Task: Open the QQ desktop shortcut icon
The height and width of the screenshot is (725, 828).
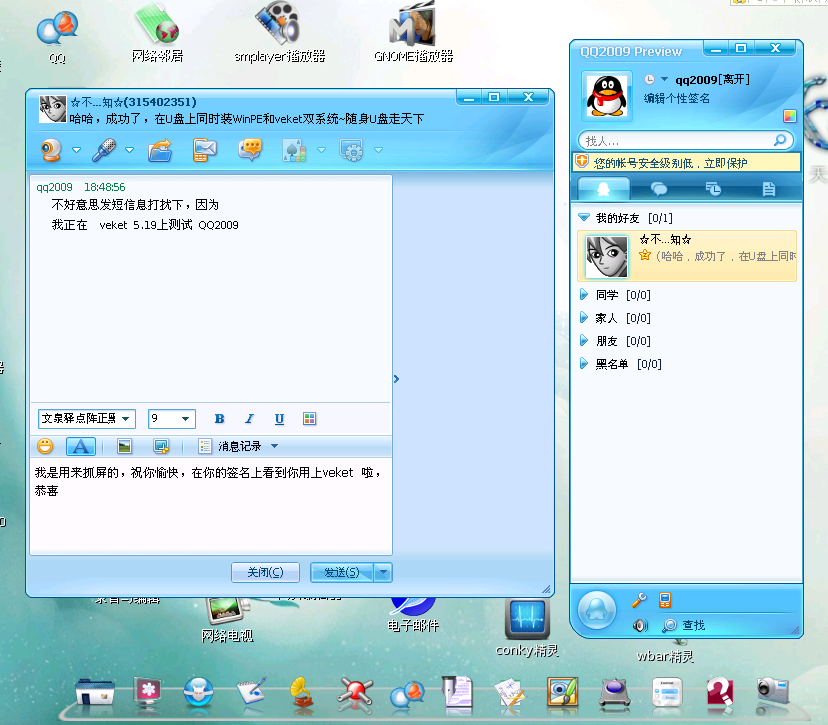Action: [58, 36]
